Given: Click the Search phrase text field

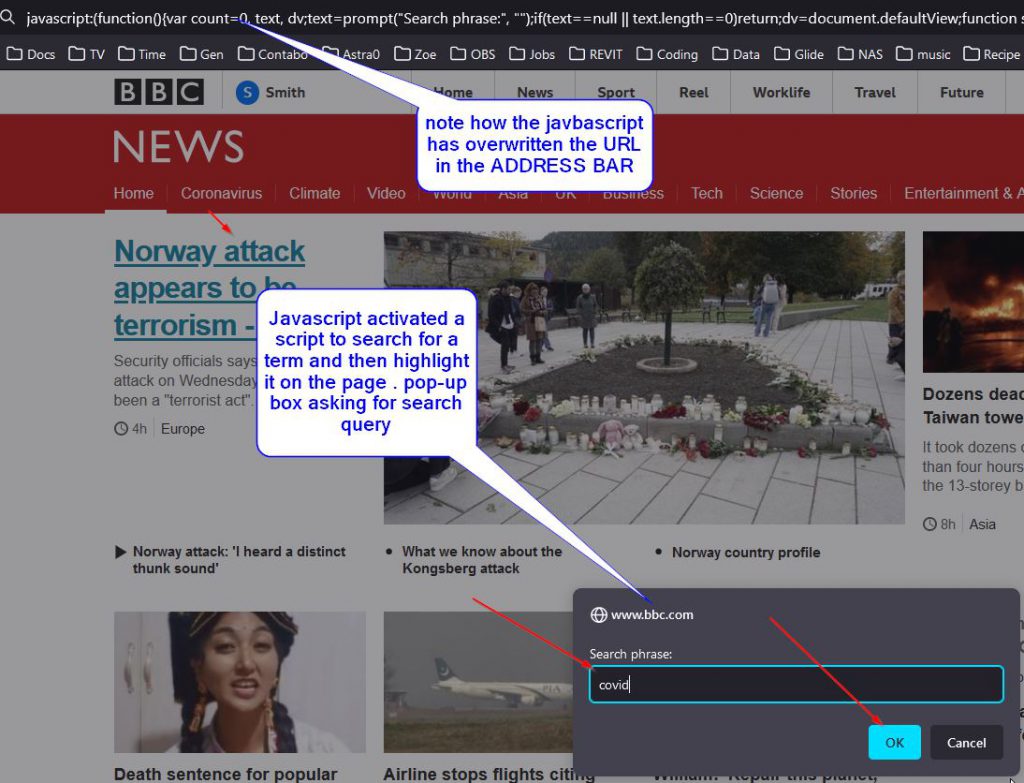Looking at the screenshot, I should tap(796, 685).
